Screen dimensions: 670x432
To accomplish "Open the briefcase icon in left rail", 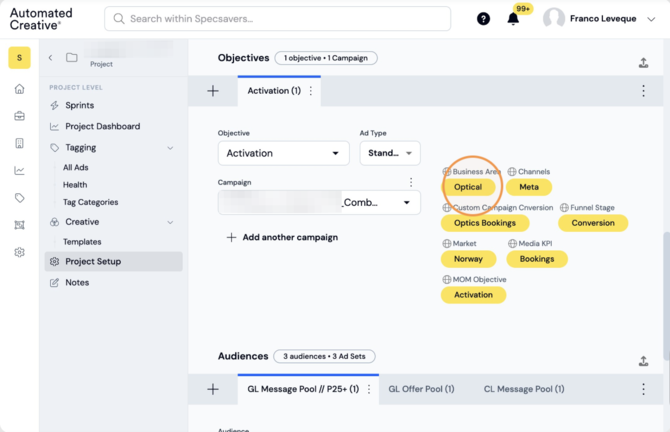I will [19, 116].
